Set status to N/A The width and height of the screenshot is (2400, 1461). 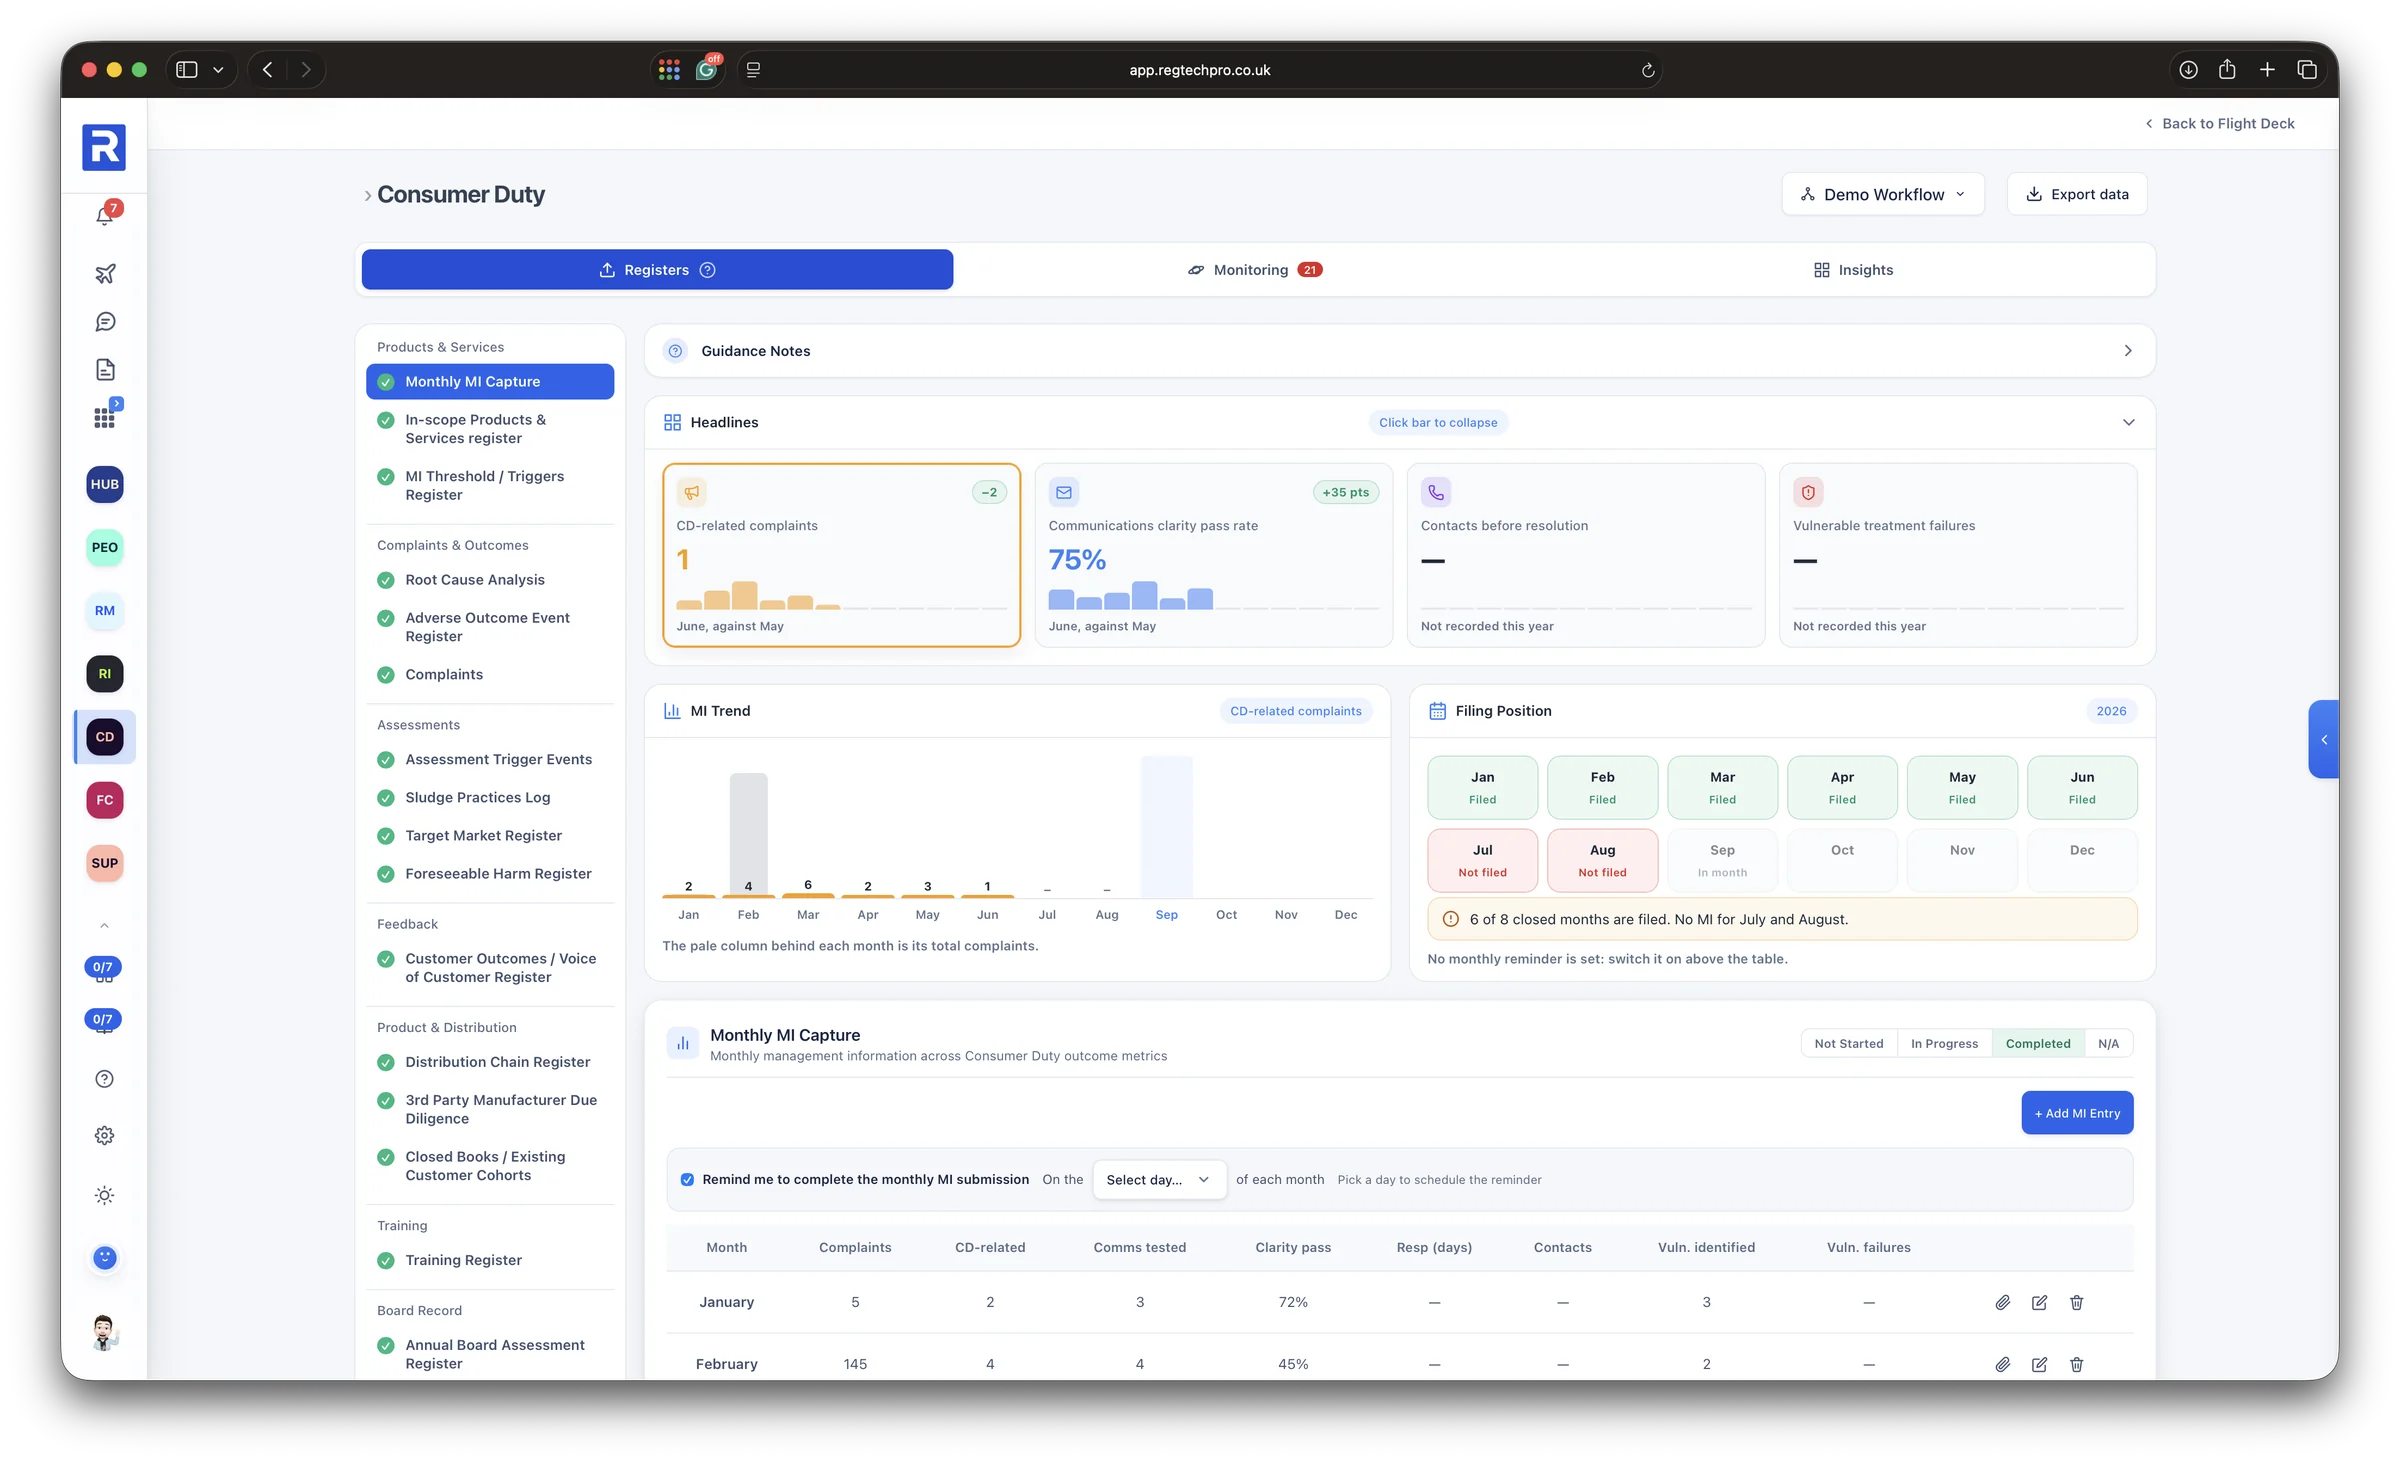pos(2108,1043)
